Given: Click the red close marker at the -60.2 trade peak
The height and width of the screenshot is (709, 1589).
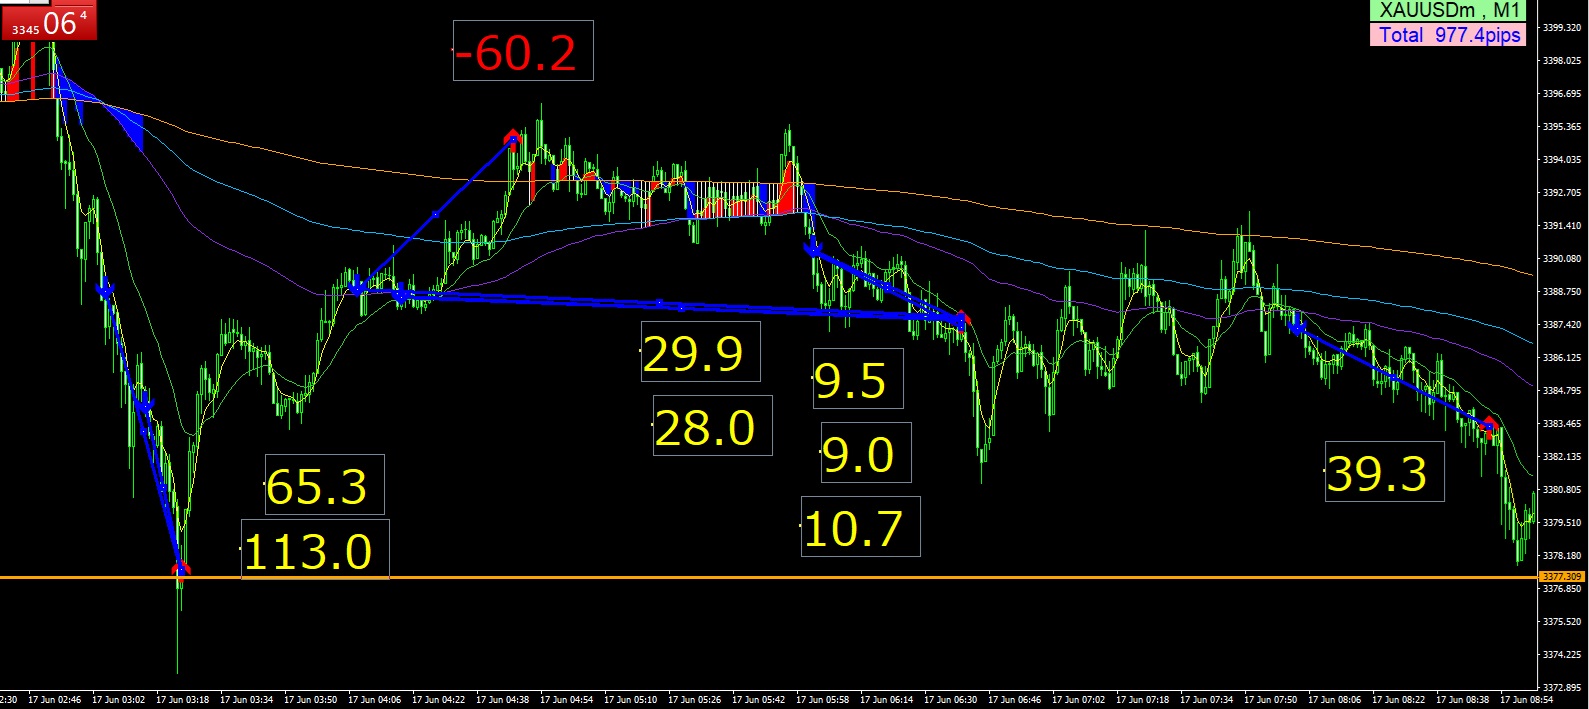Looking at the screenshot, I should coord(513,136).
